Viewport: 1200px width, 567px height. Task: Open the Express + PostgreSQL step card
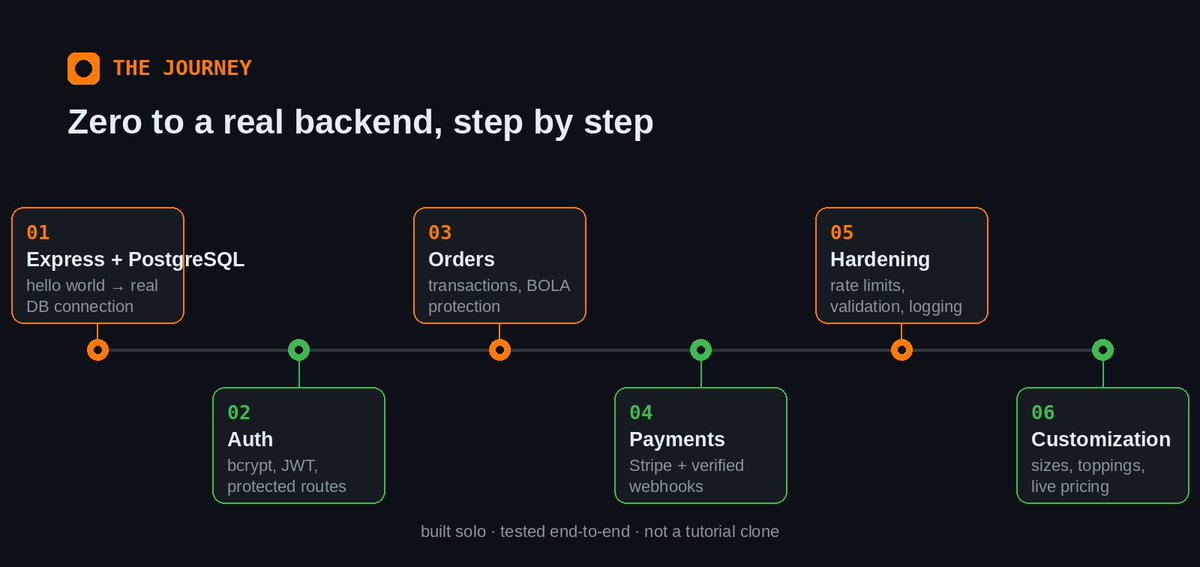pyautogui.click(x=98, y=266)
